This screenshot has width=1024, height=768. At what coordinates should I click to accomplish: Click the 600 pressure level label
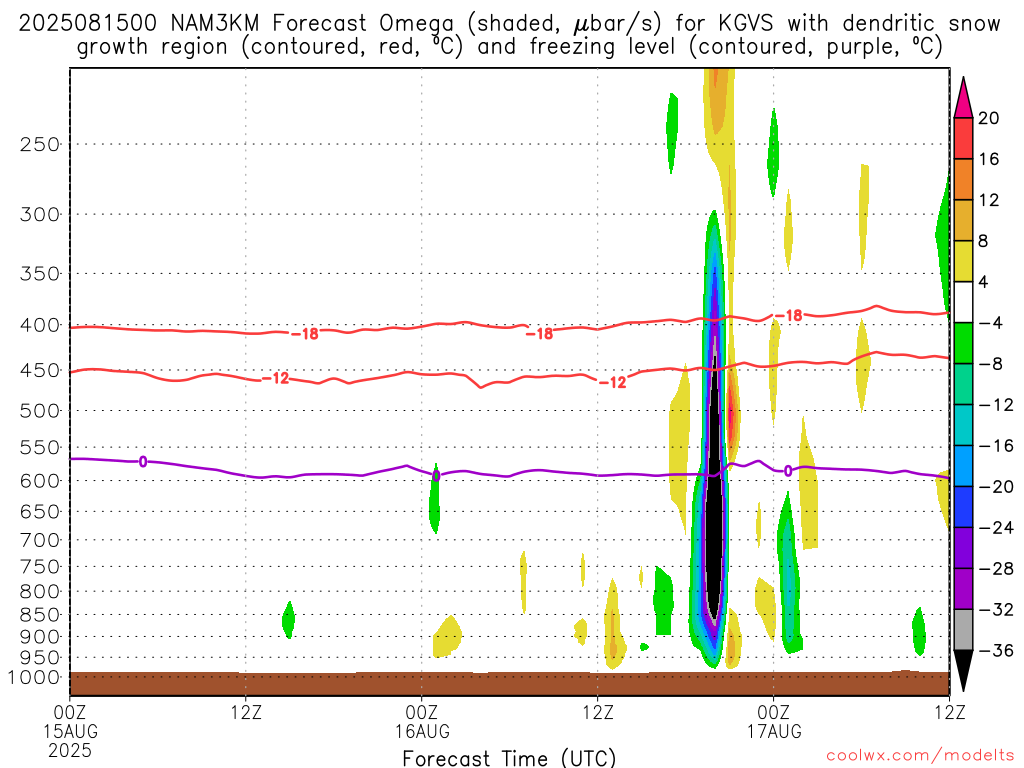click(40, 481)
